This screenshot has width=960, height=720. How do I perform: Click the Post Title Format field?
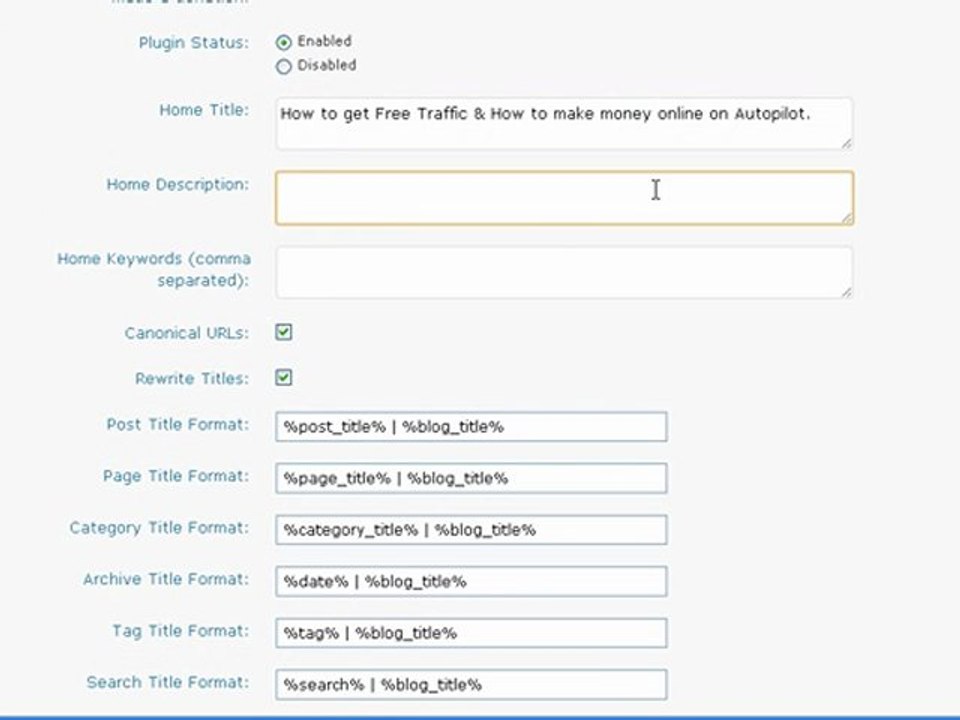click(471, 427)
